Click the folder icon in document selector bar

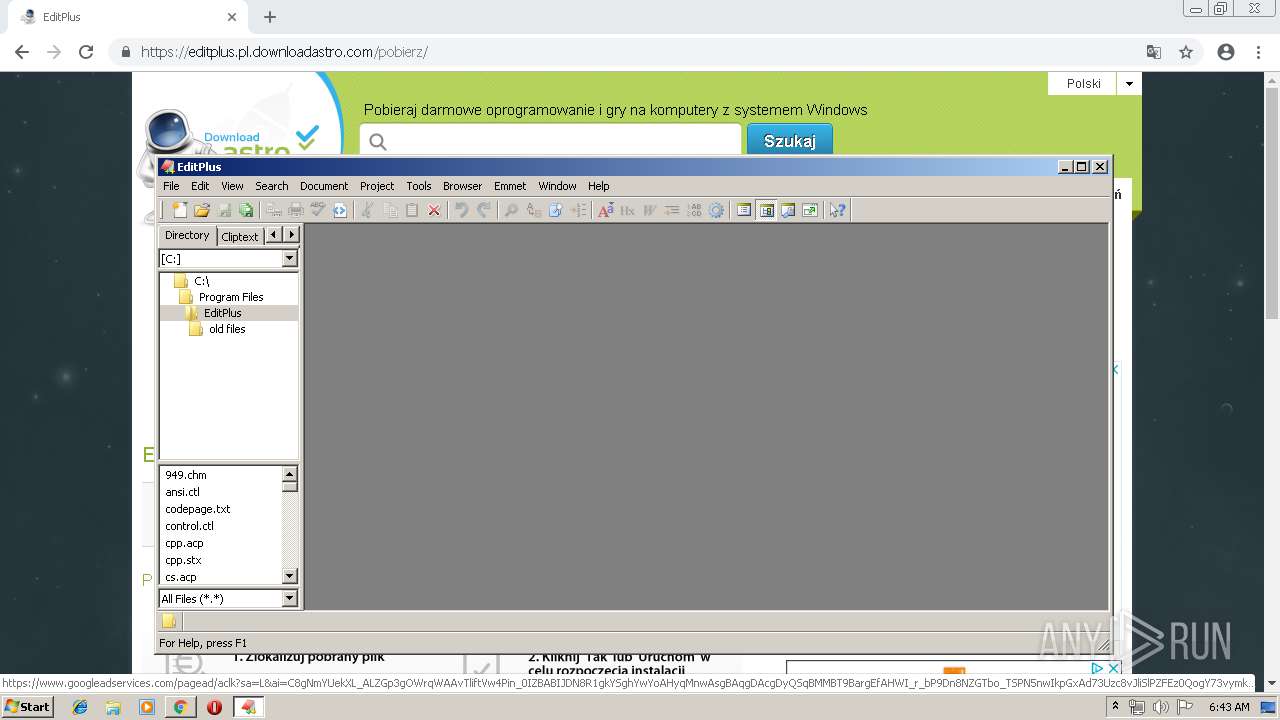169,622
